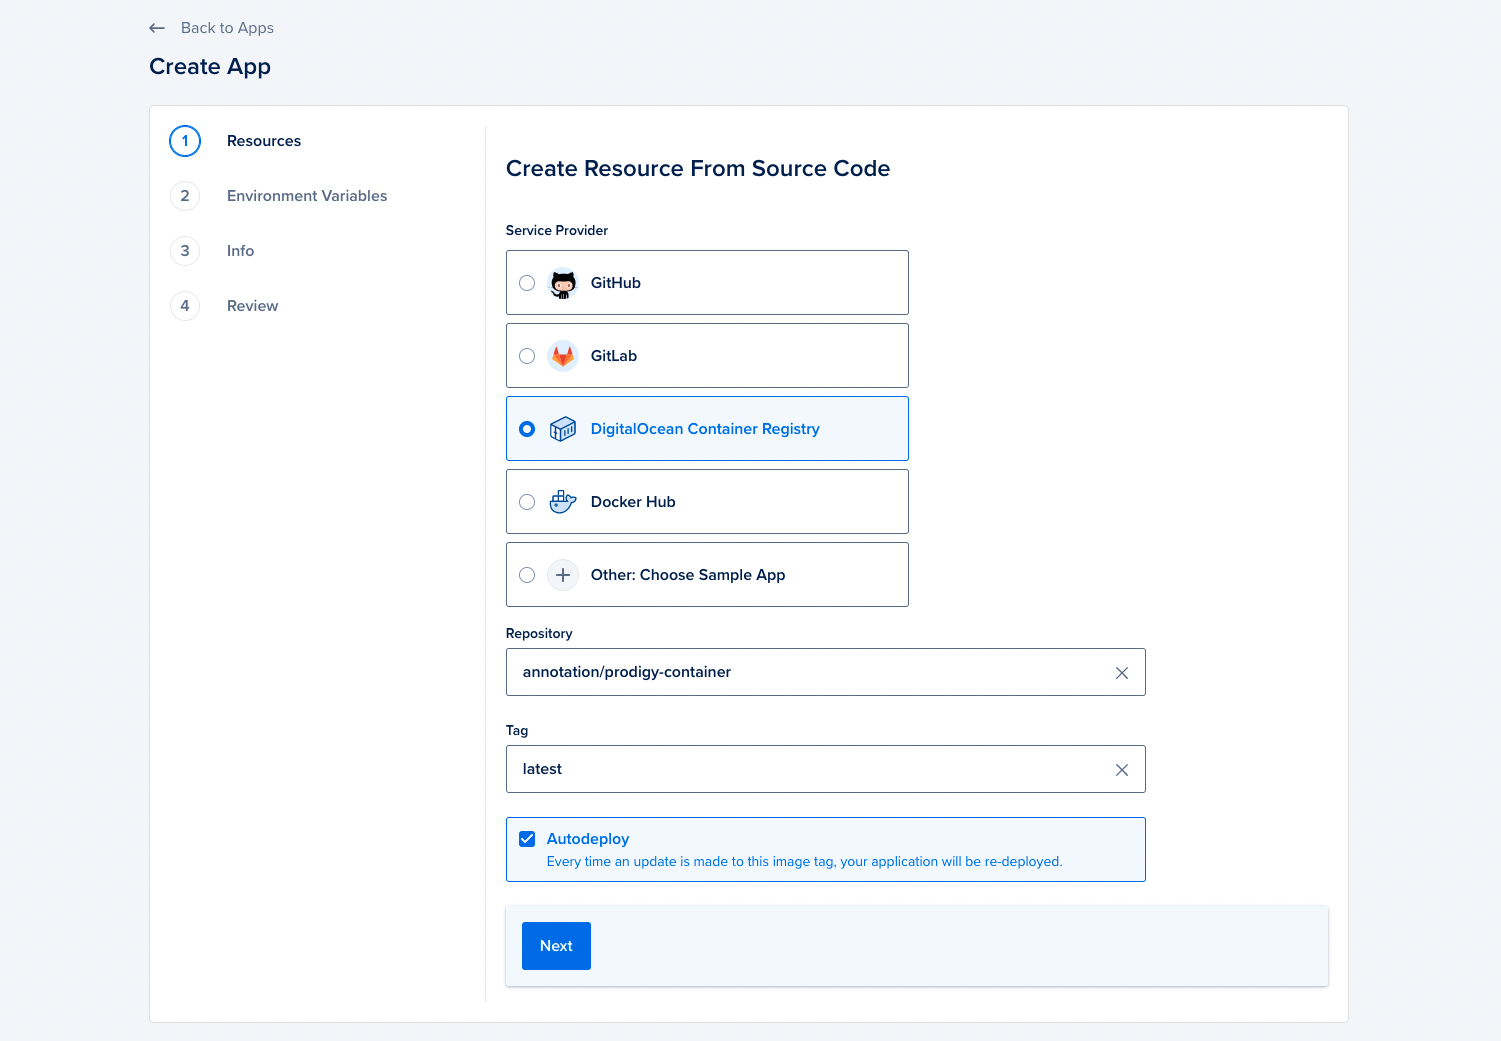The height and width of the screenshot is (1041, 1501).
Task: Click the step number 4 circle
Action: (185, 306)
